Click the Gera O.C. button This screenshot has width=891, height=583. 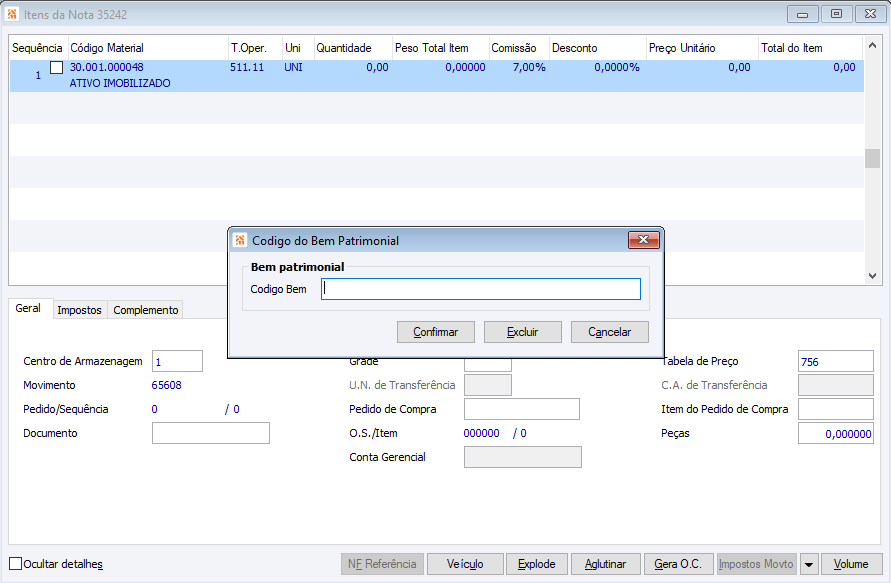pyautogui.click(x=678, y=564)
